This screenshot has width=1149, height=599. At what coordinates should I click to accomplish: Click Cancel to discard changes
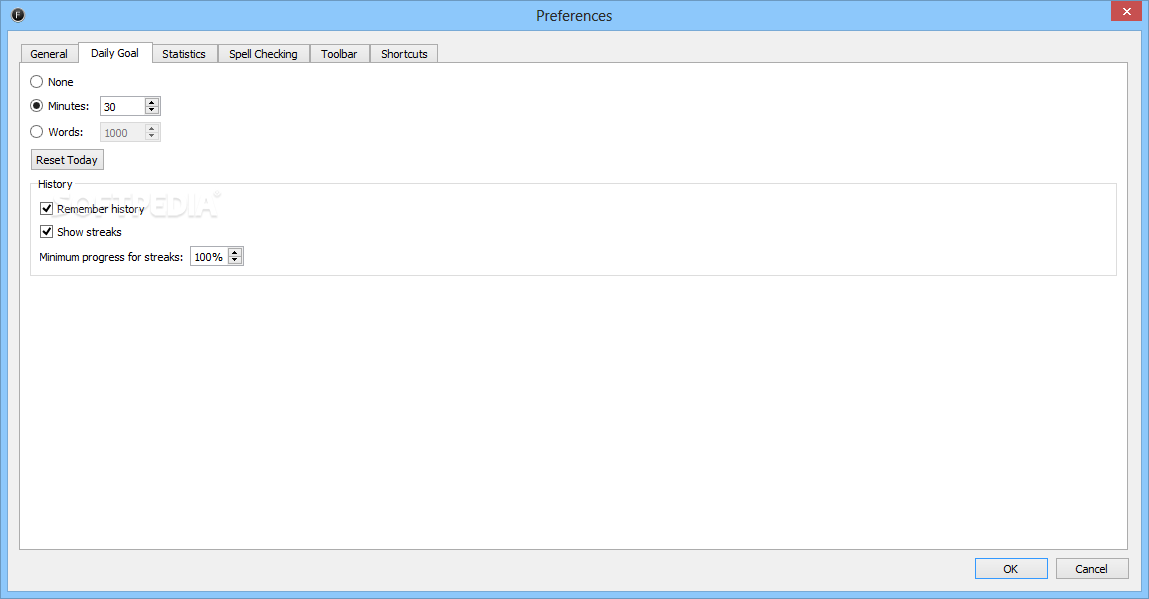pos(1091,568)
